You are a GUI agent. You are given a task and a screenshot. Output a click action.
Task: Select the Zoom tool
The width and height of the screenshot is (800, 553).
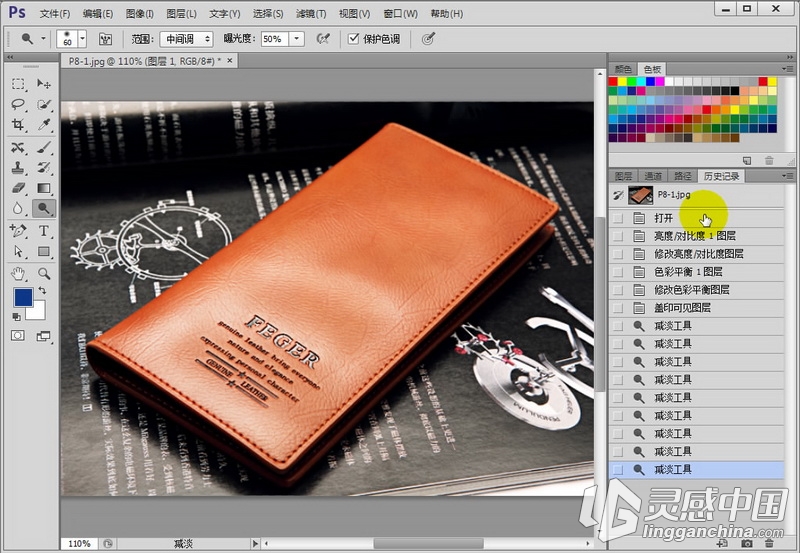pos(44,274)
